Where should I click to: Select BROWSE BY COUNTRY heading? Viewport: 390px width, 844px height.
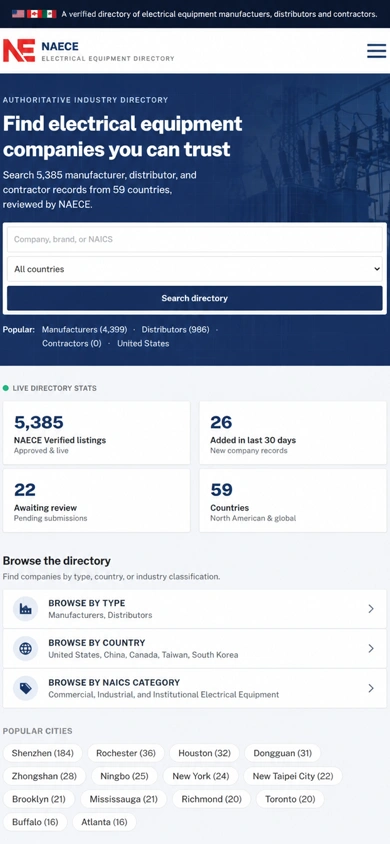click(97, 643)
